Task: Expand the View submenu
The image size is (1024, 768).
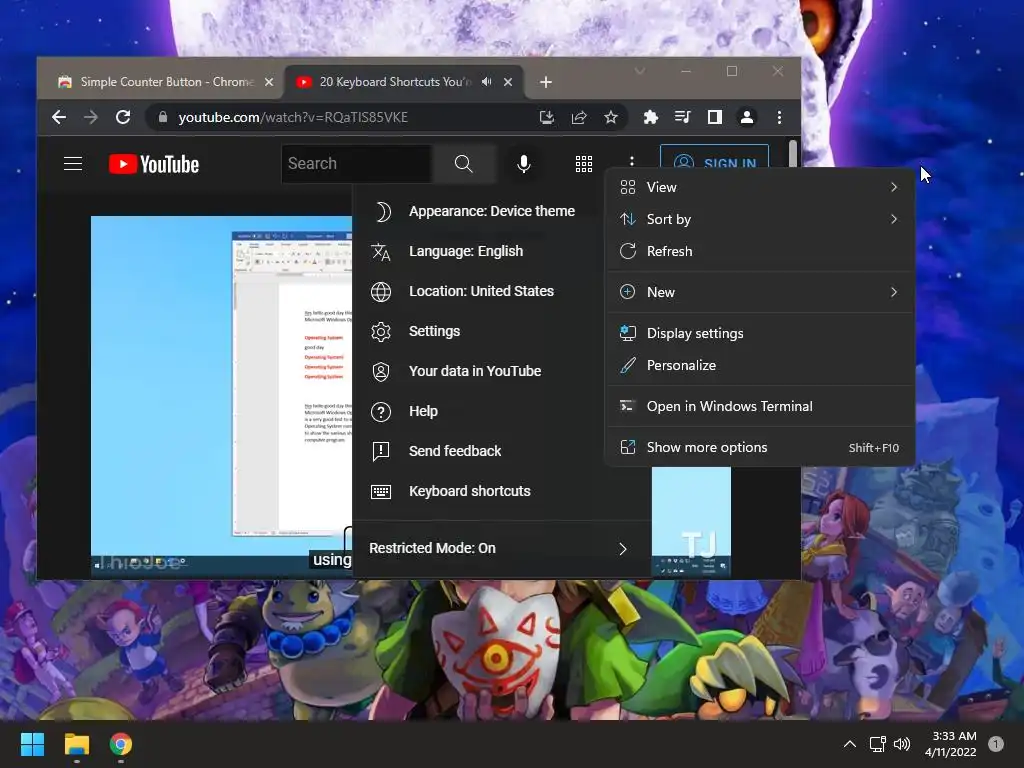Action: pos(760,187)
